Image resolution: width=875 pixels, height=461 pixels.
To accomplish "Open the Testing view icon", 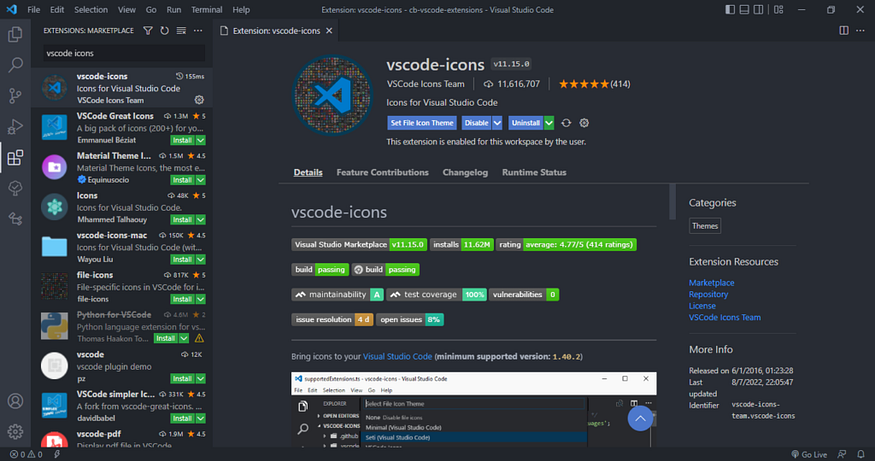I will pyautogui.click(x=15, y=188).
